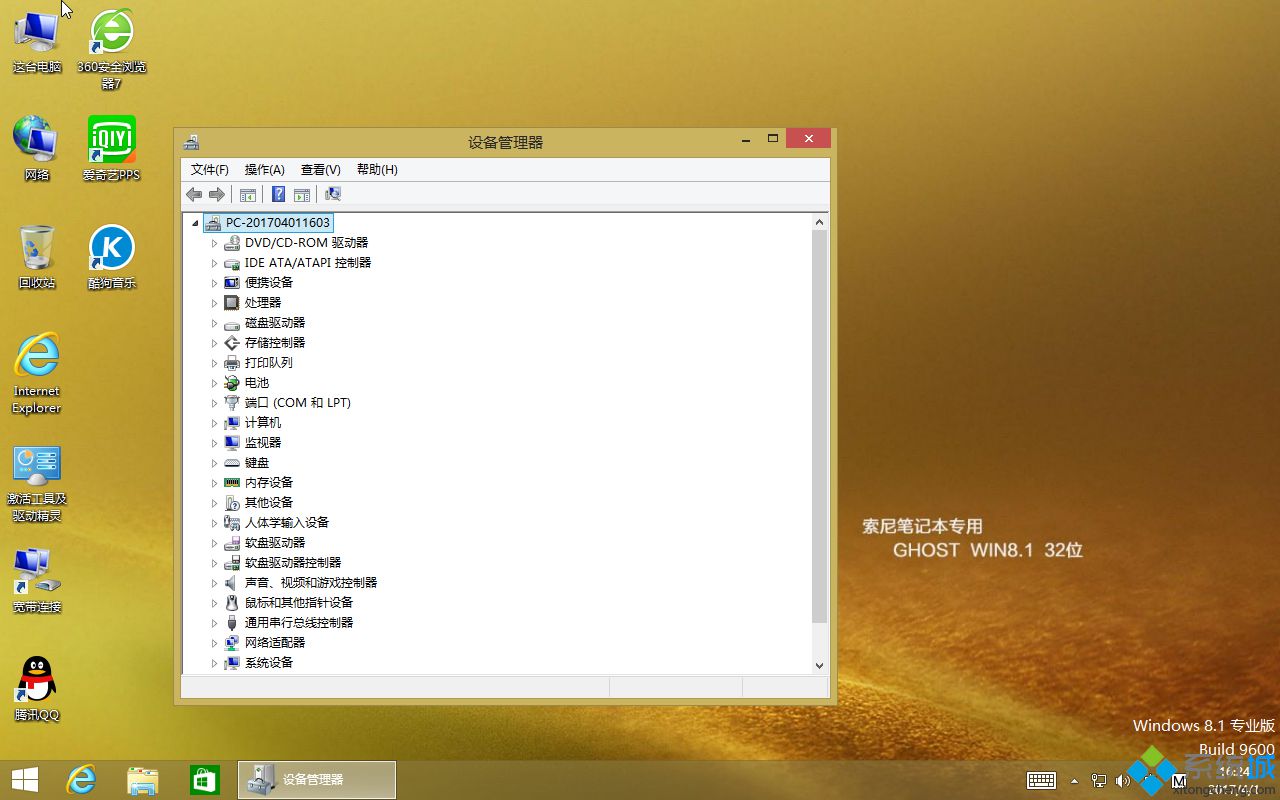Expand the 其他设备 node arrow

pyautogui.click(x=214, y=502)
